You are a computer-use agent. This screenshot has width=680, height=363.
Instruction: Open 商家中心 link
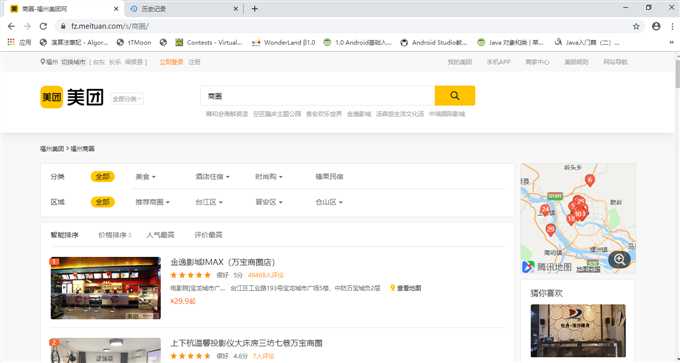[x=537, y=62]
